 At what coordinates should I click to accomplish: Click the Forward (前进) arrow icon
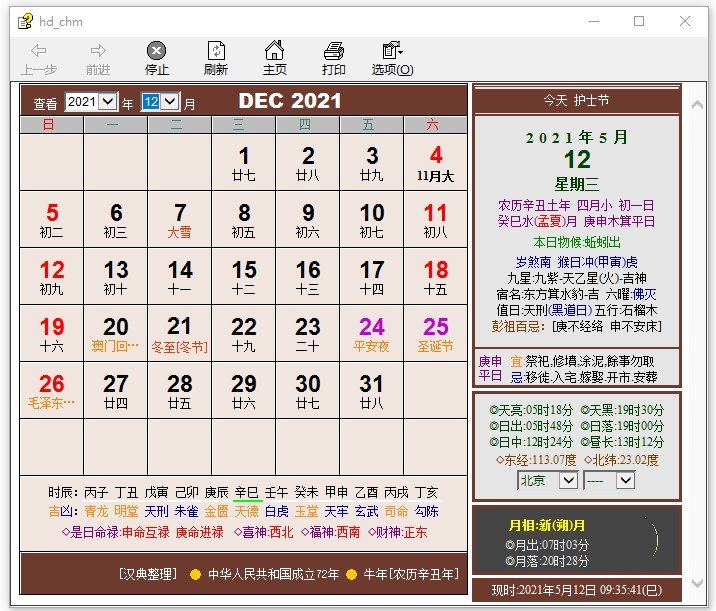(x=98, y=51)
